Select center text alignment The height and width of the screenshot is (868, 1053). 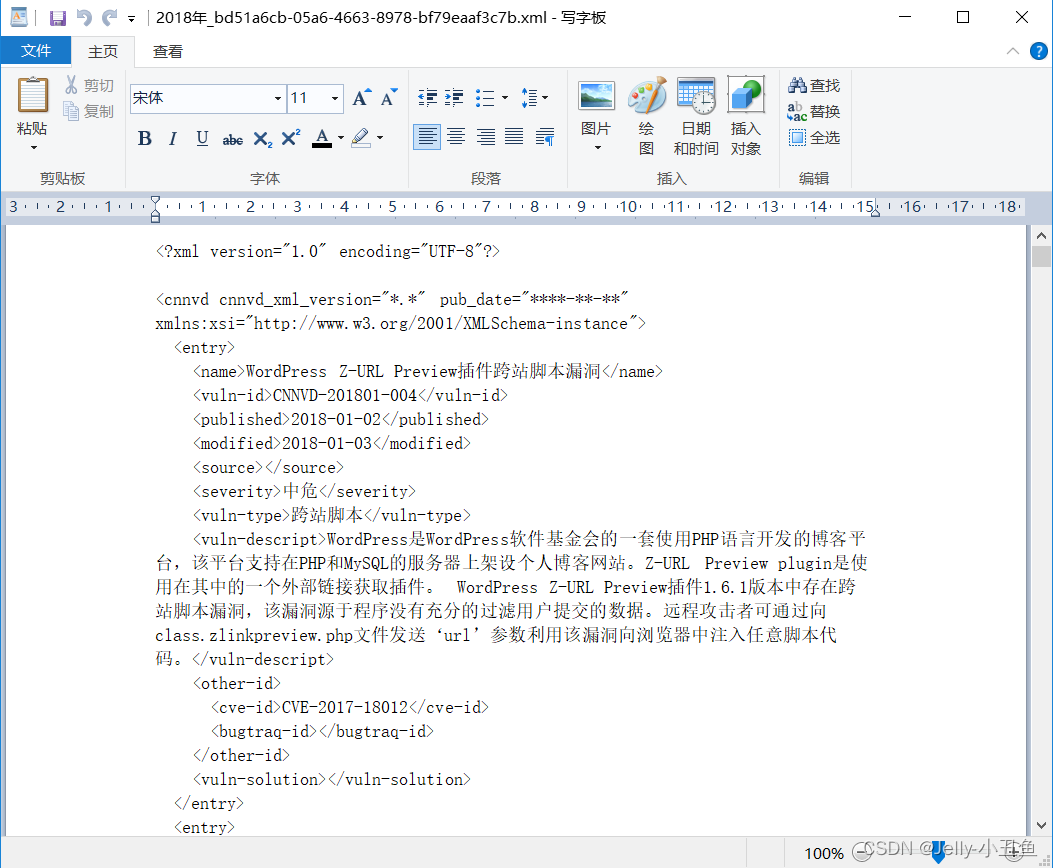(456, 137)
